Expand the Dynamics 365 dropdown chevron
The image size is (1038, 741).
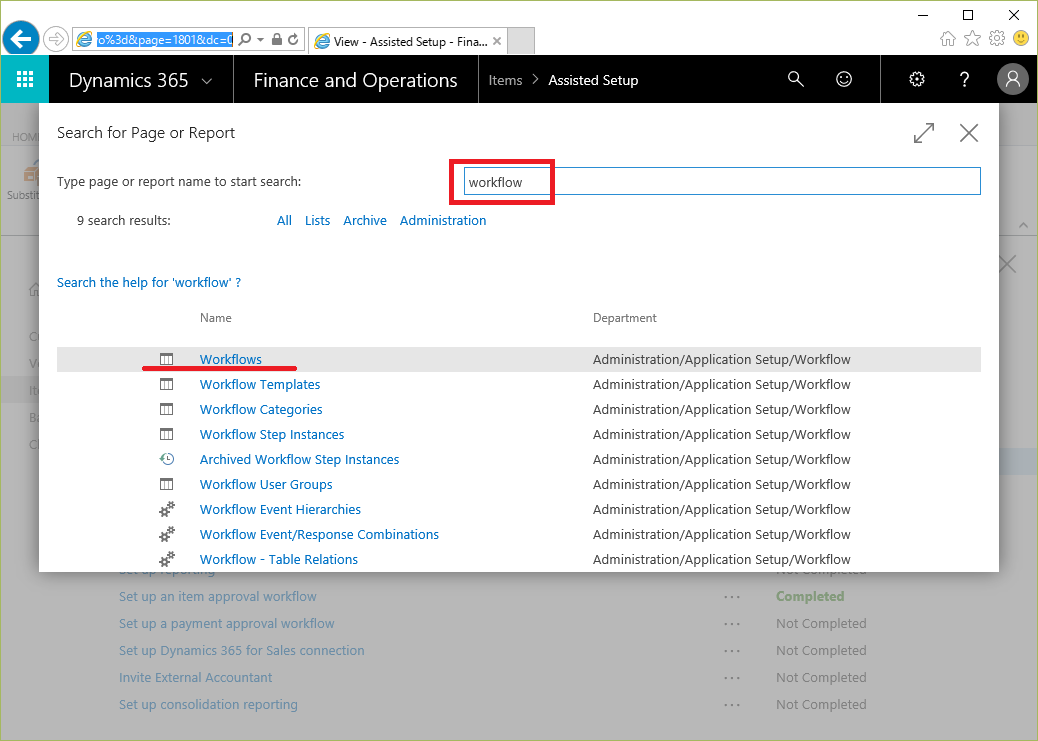tap(207, 81)
